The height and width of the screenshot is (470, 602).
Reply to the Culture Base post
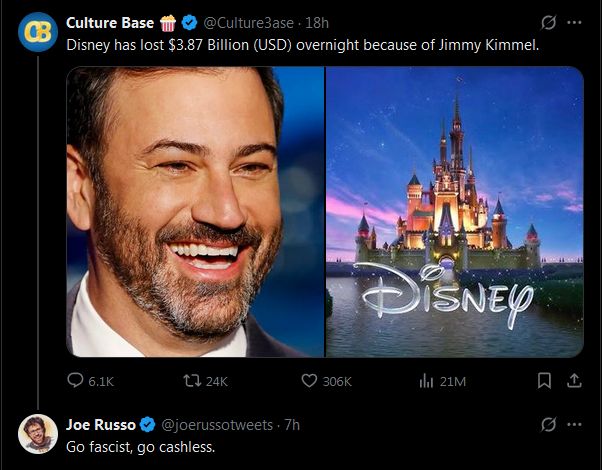(76, 381)
